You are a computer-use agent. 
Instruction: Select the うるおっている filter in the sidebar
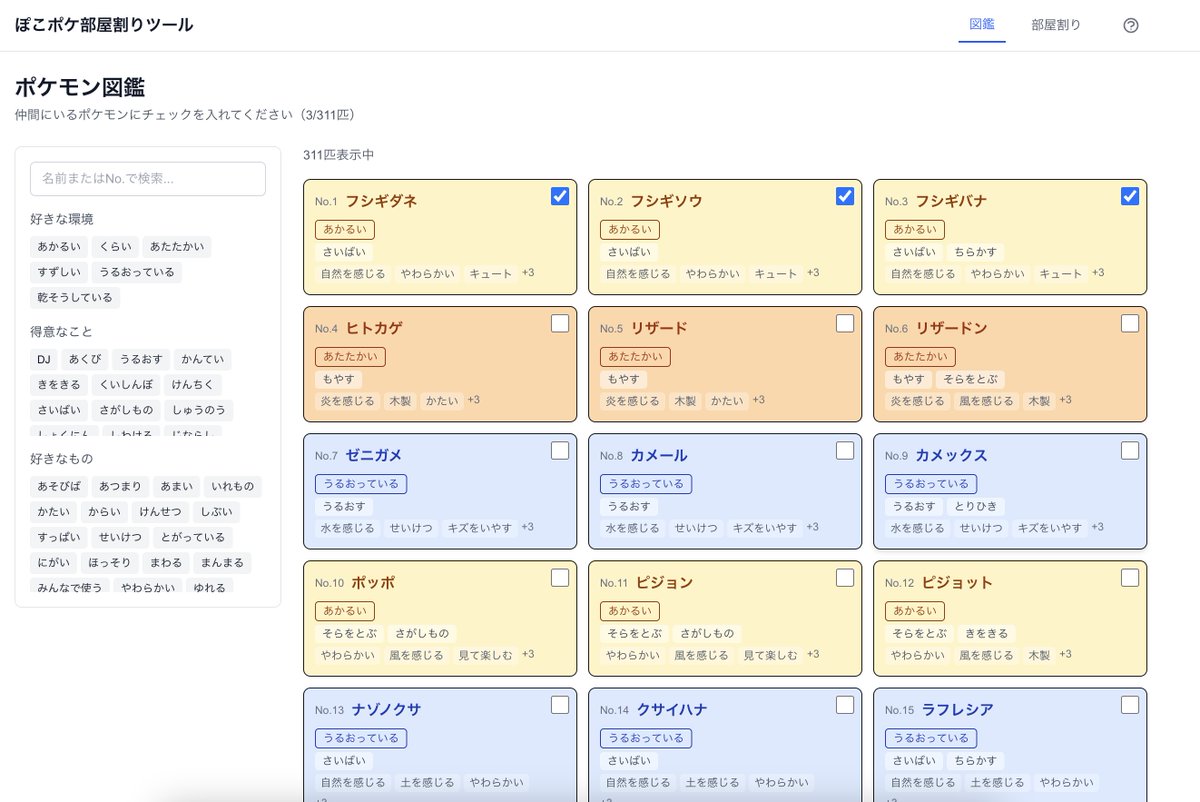[x=137, y=272]
